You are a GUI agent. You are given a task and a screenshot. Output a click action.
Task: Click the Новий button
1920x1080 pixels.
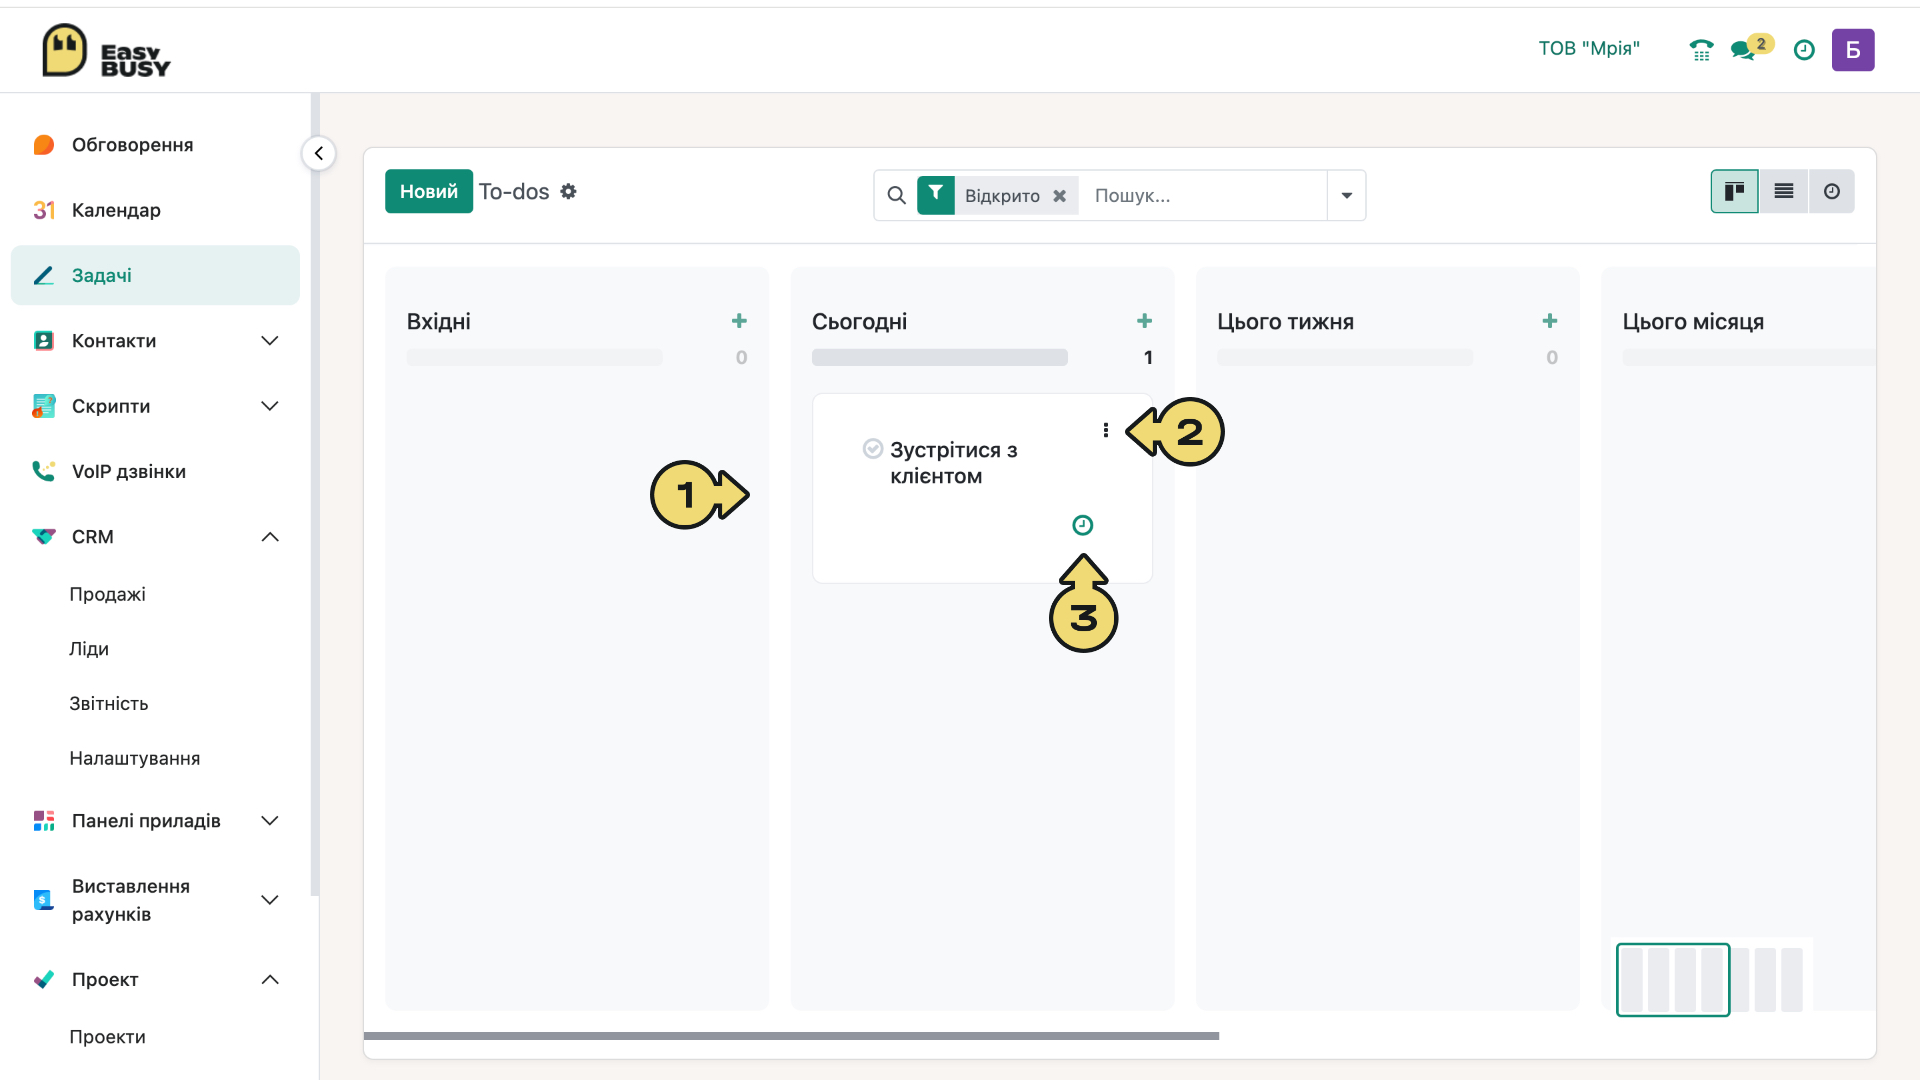tap(428, 191)
